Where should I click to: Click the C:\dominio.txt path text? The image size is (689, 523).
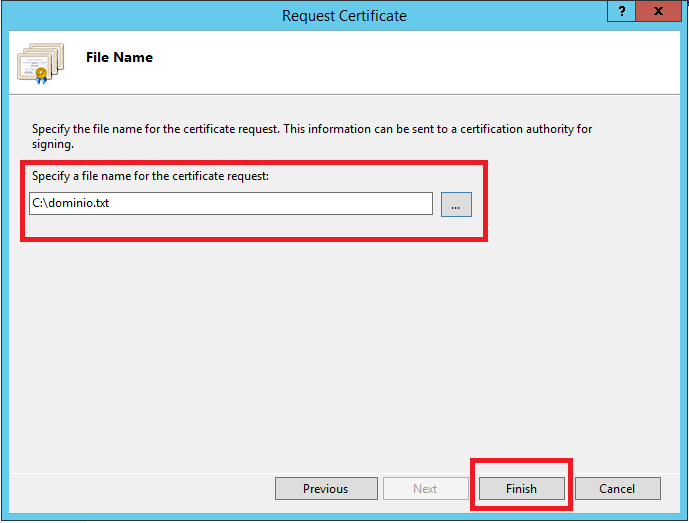tap(70, 204)
